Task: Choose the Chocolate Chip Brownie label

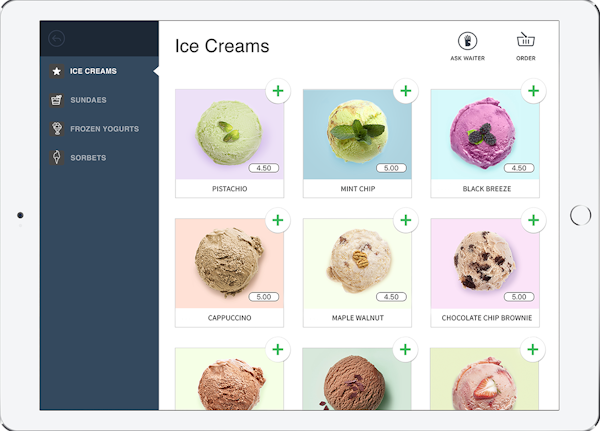Action: [487, 318]
